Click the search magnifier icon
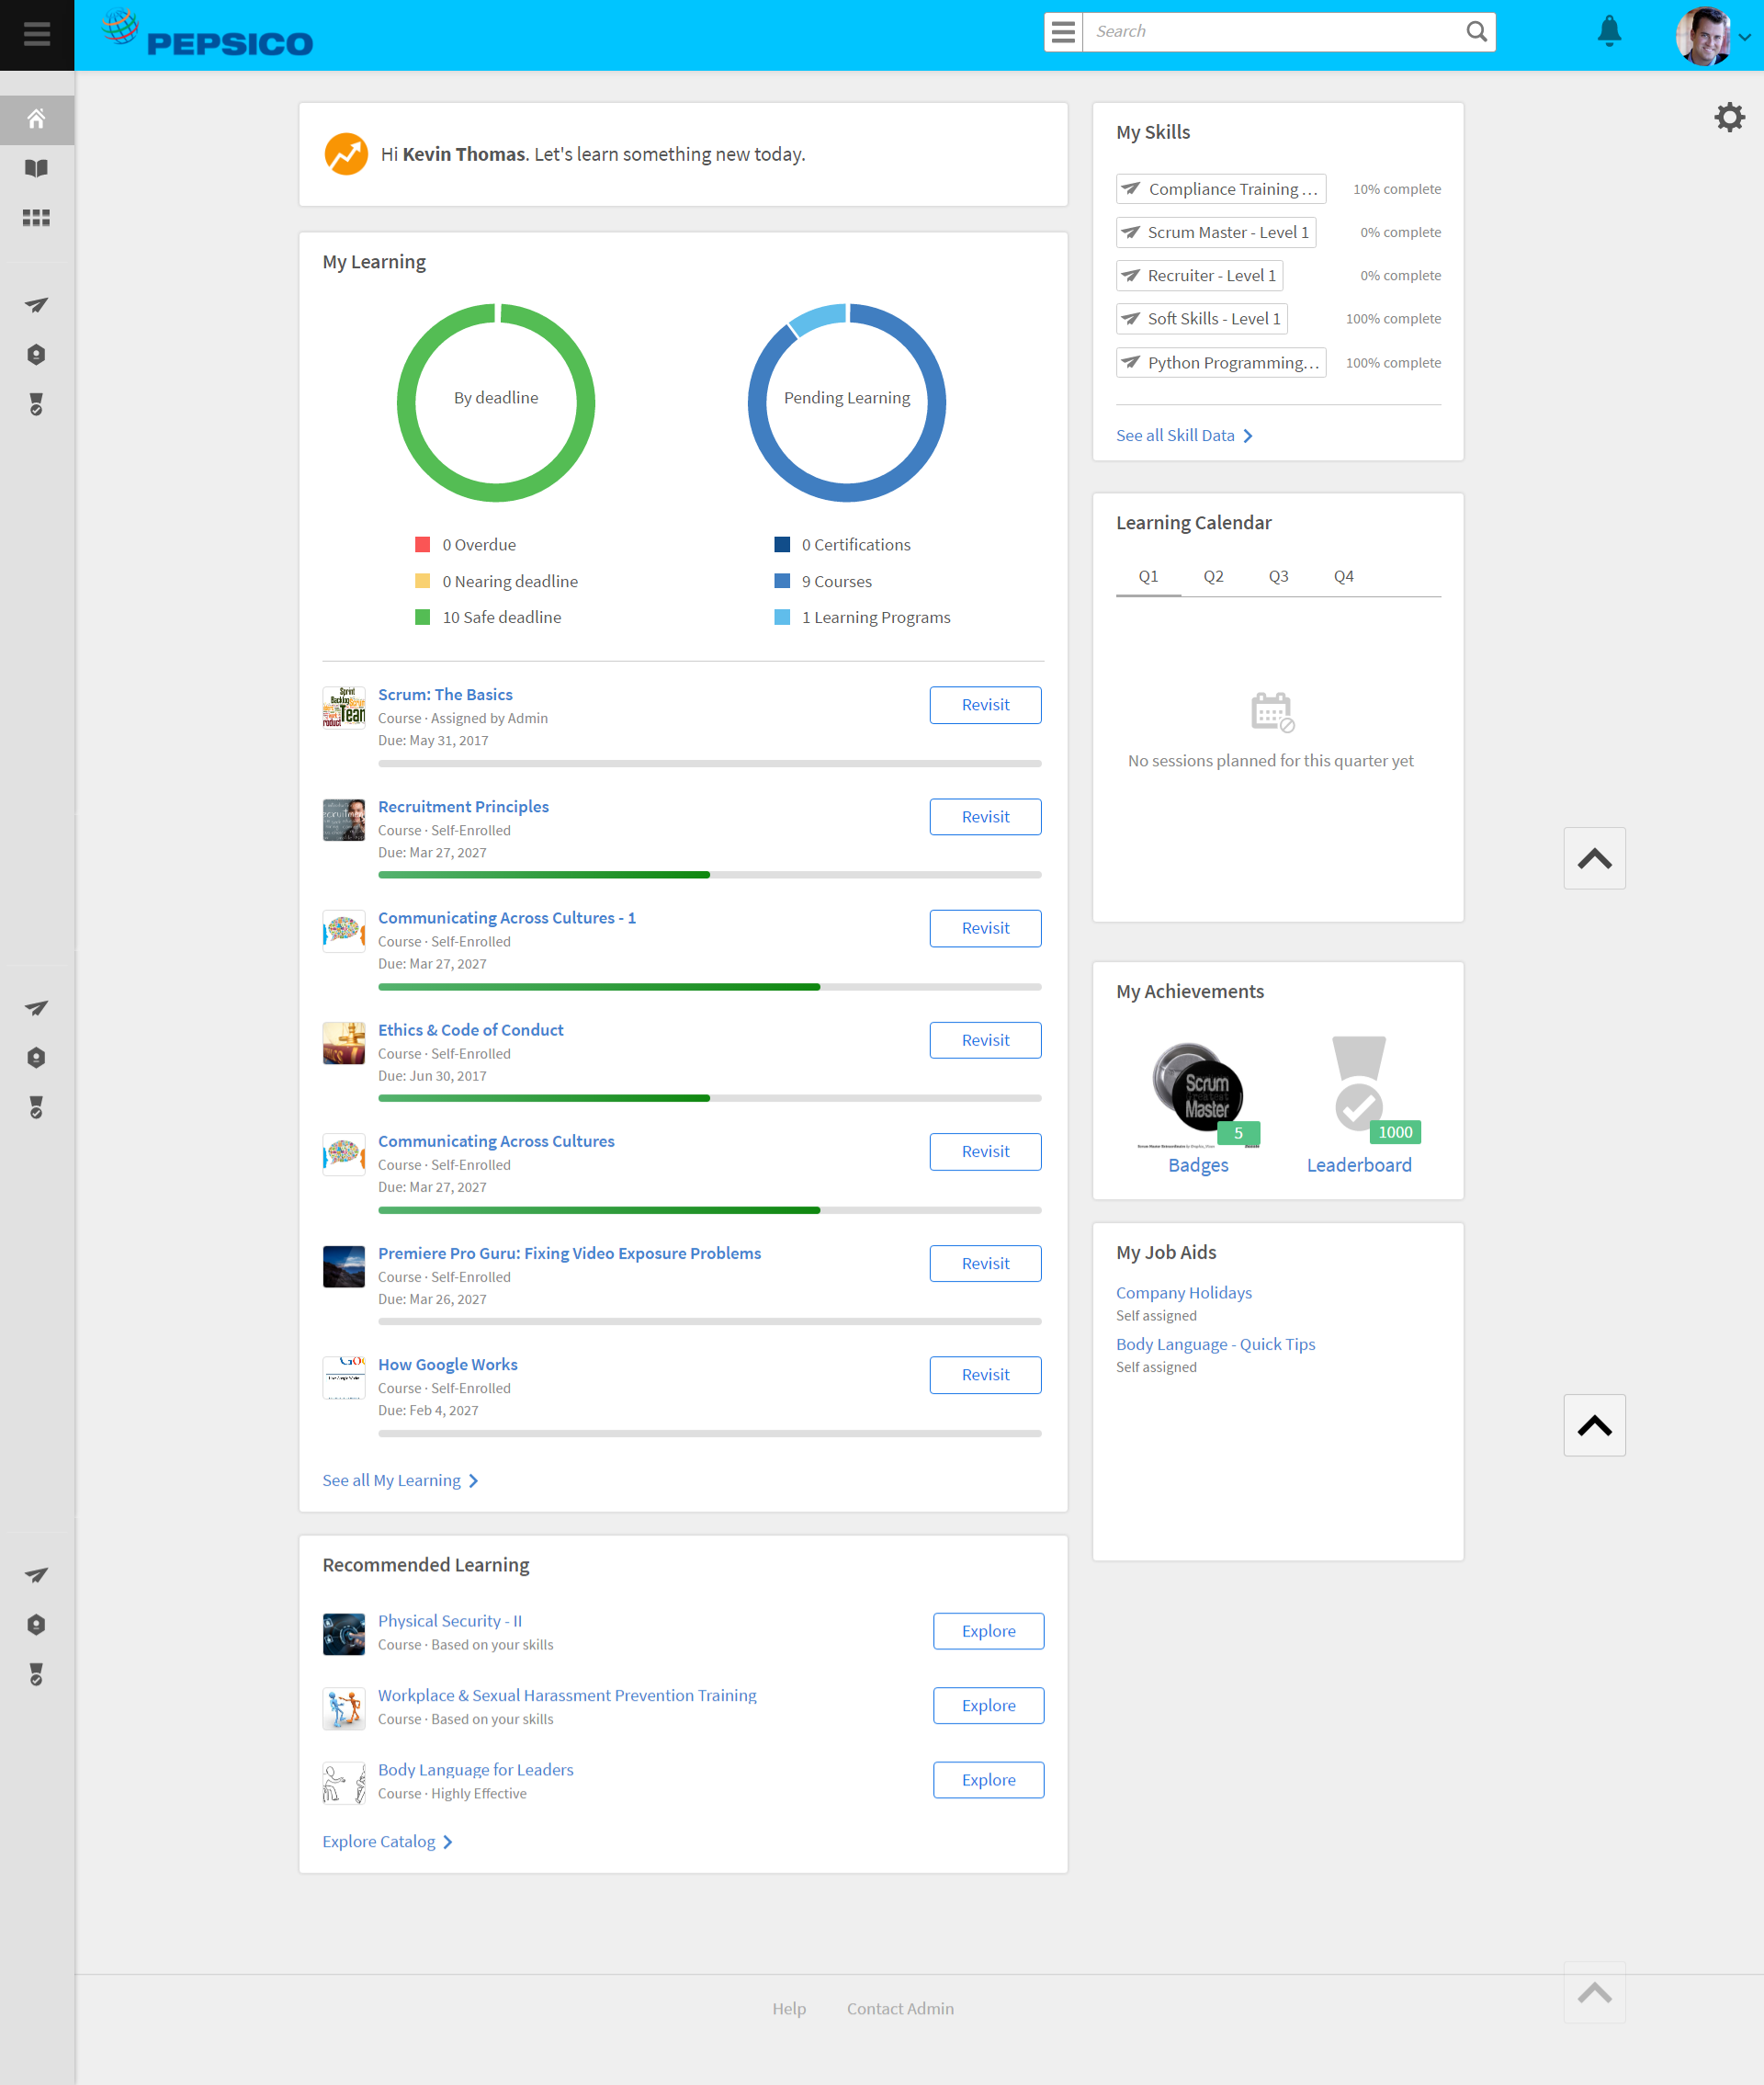 coord(1476,32)
